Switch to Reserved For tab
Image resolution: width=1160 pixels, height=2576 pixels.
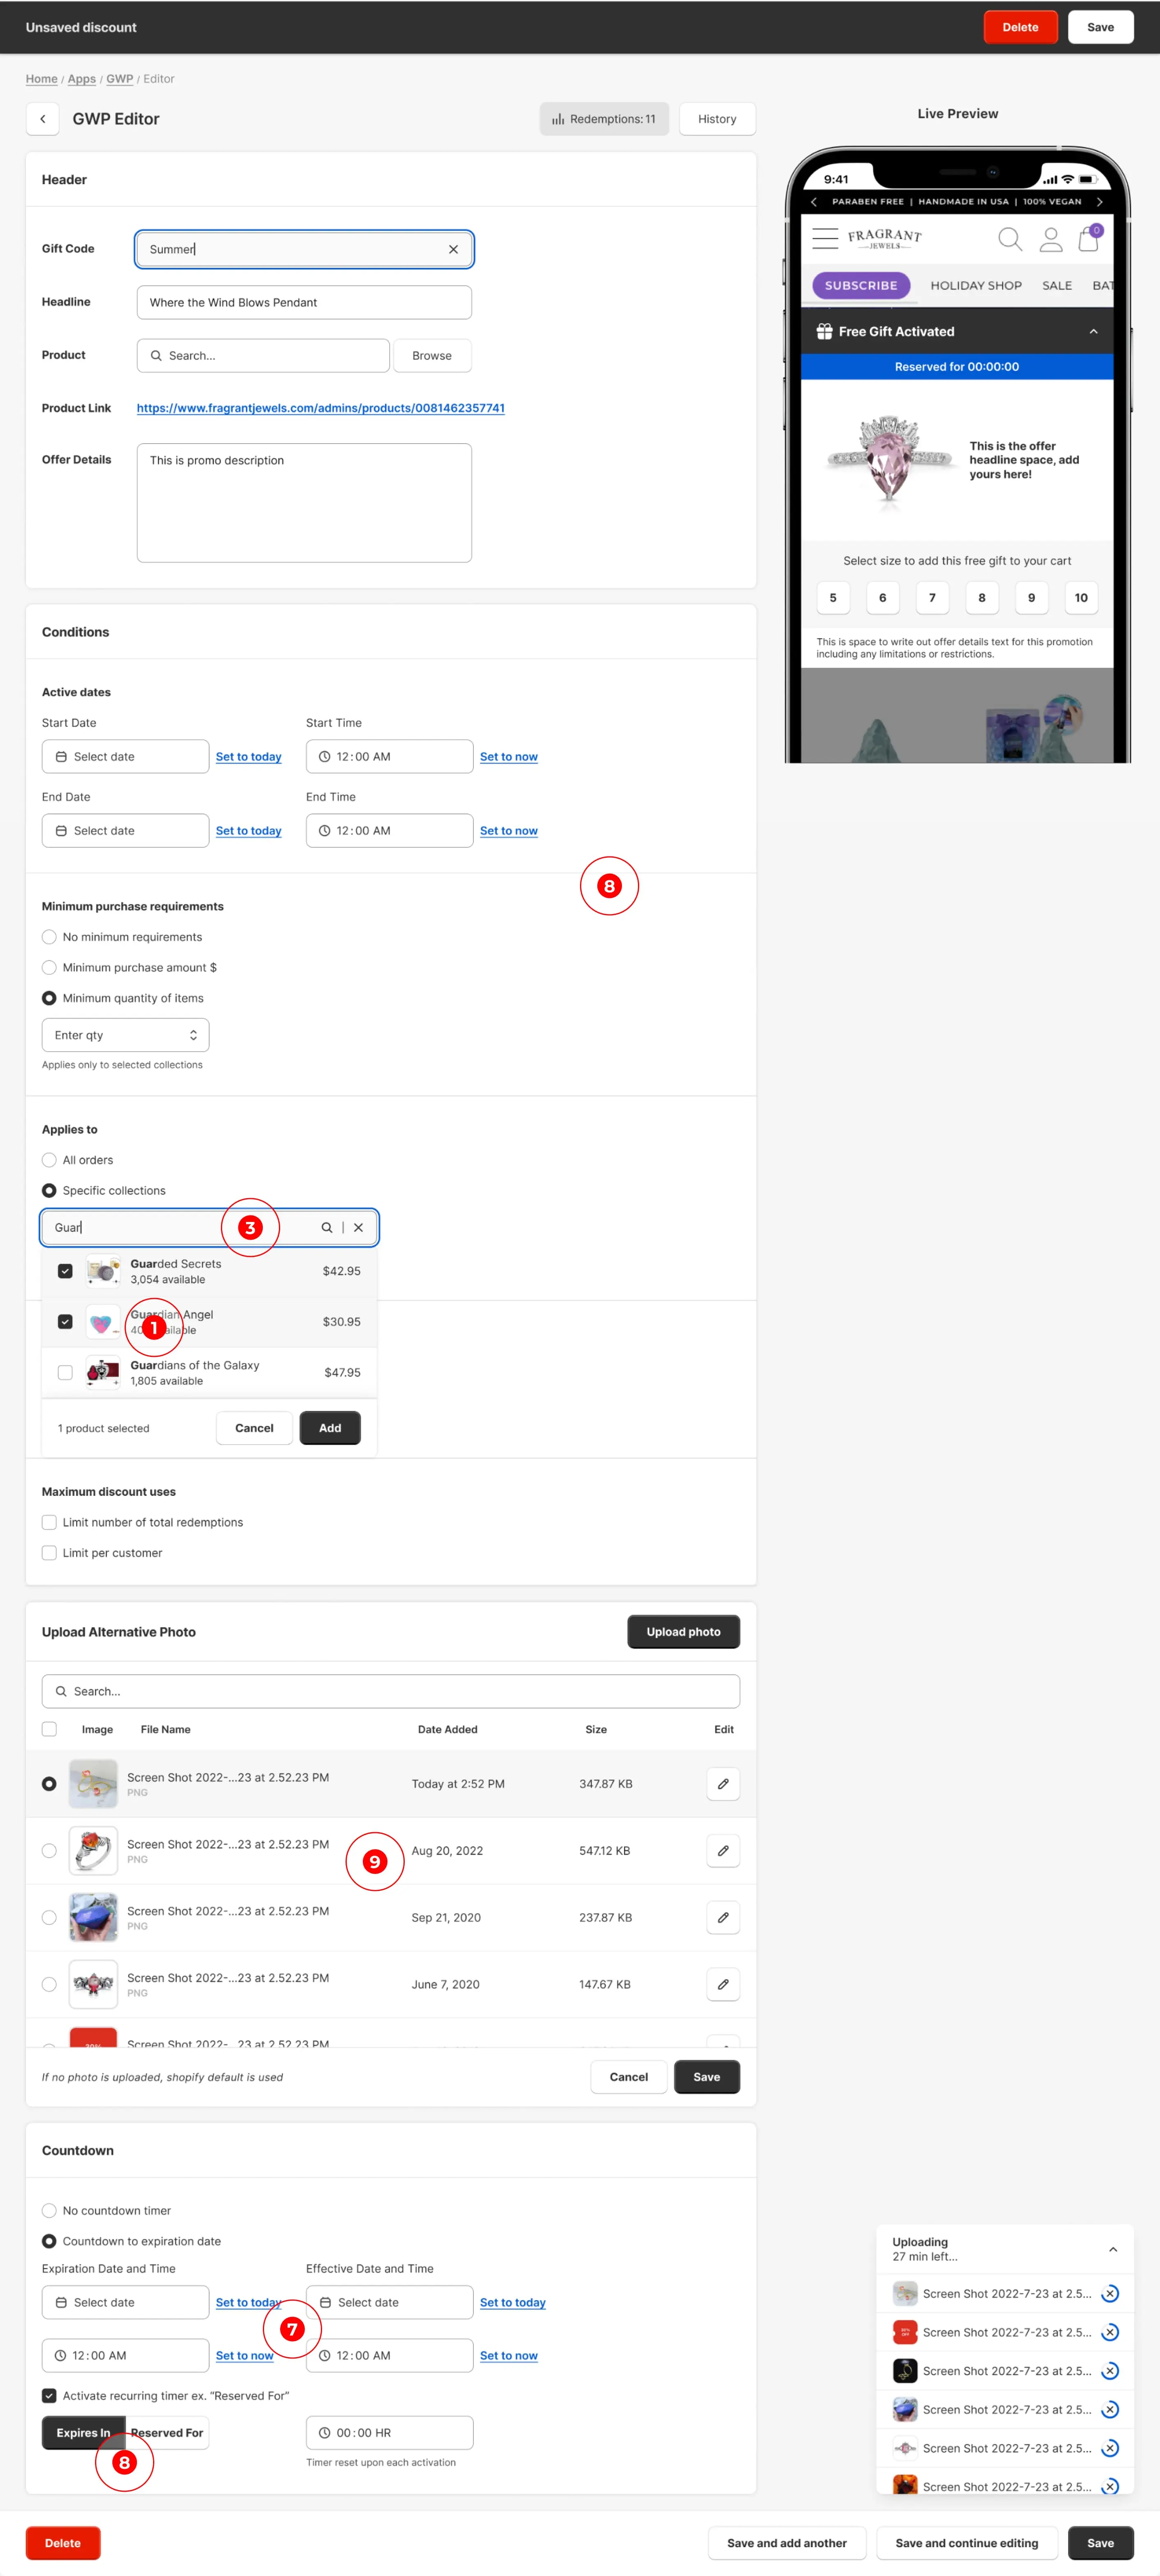coord(167,2432)
